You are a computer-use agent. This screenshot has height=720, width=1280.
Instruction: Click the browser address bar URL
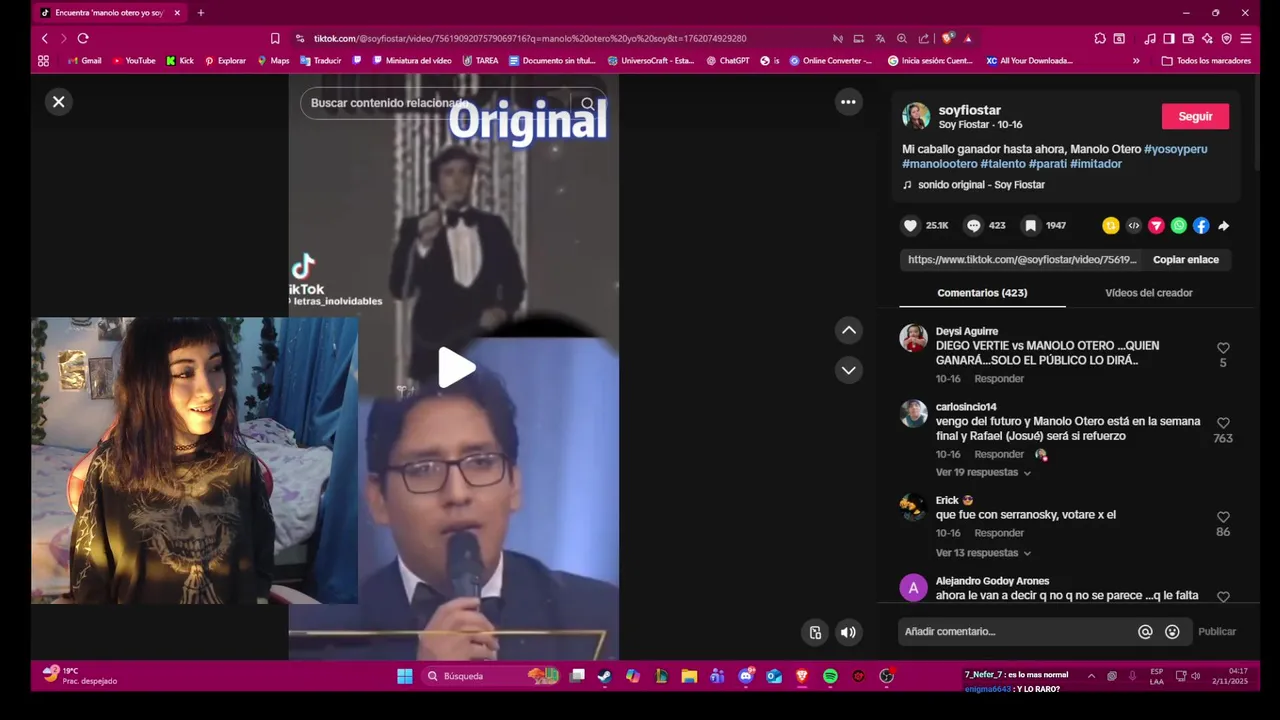[x=530, y=38]
